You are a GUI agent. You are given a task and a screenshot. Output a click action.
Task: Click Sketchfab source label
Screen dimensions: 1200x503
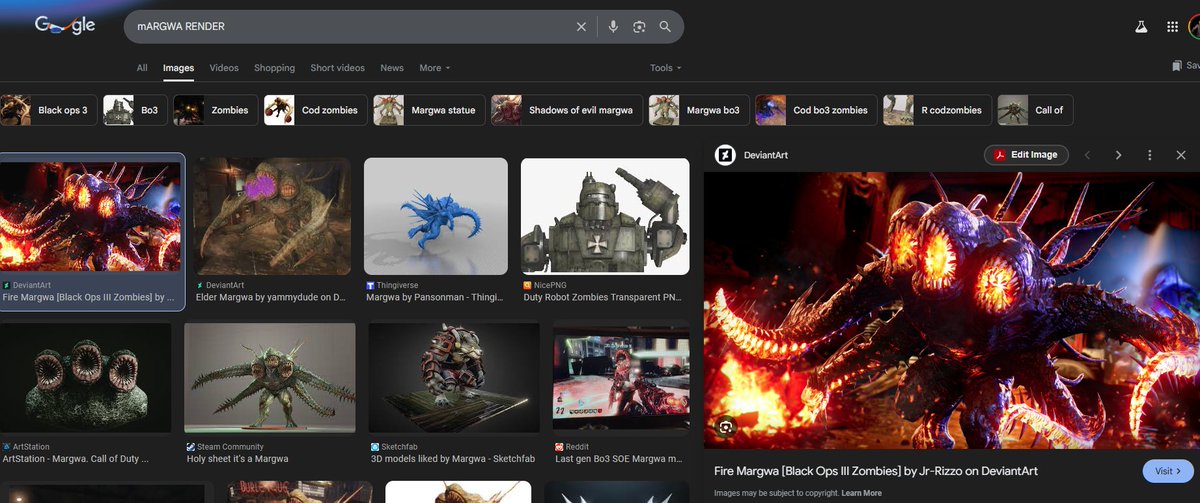[401, 447]
